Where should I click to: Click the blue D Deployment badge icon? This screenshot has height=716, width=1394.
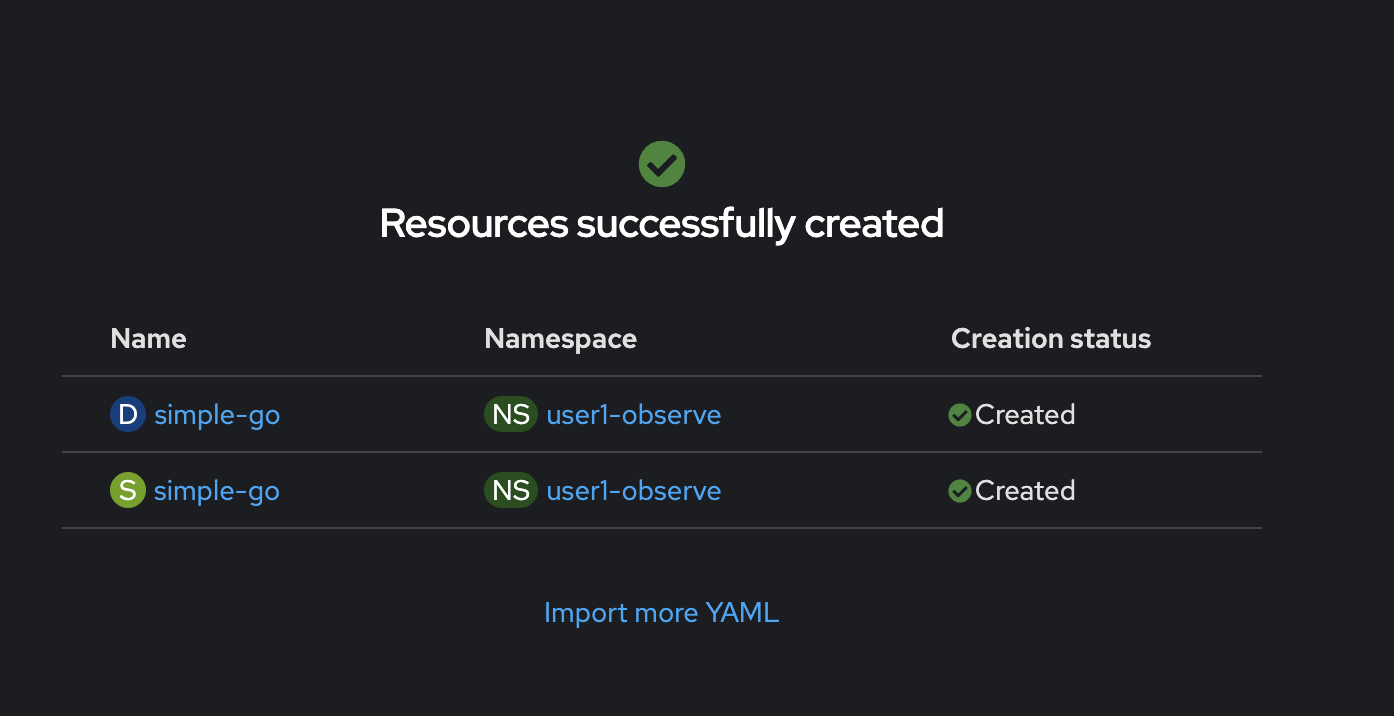pos(128,414)
